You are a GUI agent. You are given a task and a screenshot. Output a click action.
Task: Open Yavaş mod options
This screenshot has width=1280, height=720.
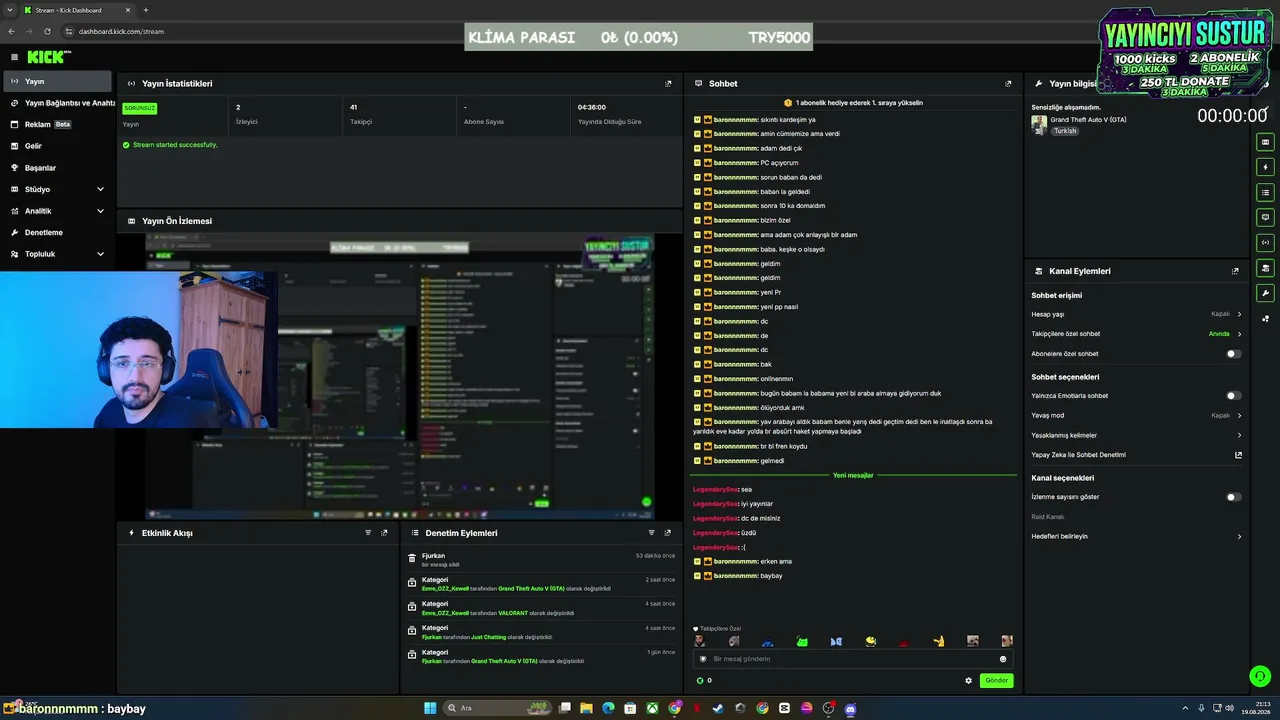click(1136, 415)
